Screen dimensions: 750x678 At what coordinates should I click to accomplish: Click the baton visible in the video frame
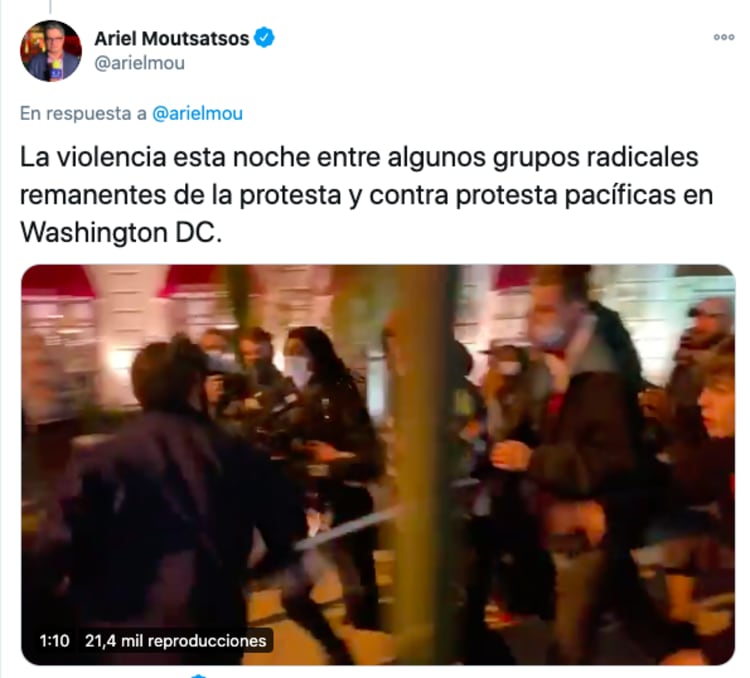[x=350, y=528]
